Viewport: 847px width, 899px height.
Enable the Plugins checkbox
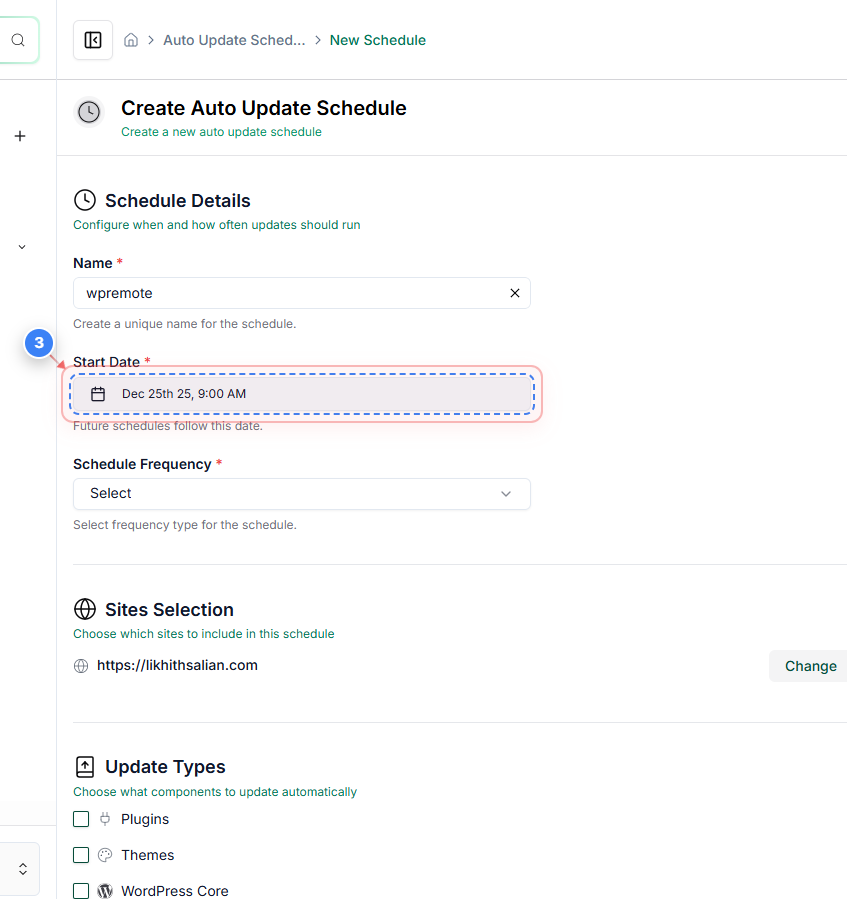coord(81,818)
